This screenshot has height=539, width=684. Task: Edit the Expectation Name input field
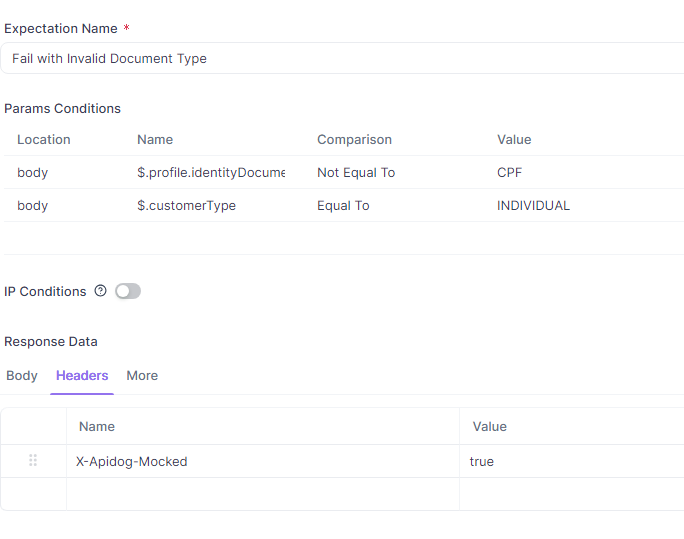click(340, 59)
